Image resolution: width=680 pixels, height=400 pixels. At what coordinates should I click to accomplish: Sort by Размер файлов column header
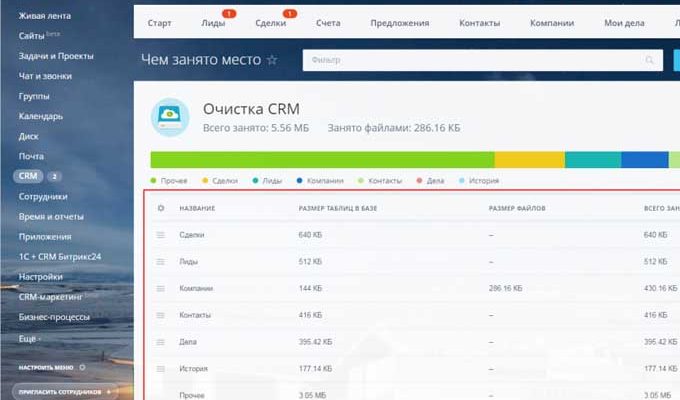[x=516, y=208]
